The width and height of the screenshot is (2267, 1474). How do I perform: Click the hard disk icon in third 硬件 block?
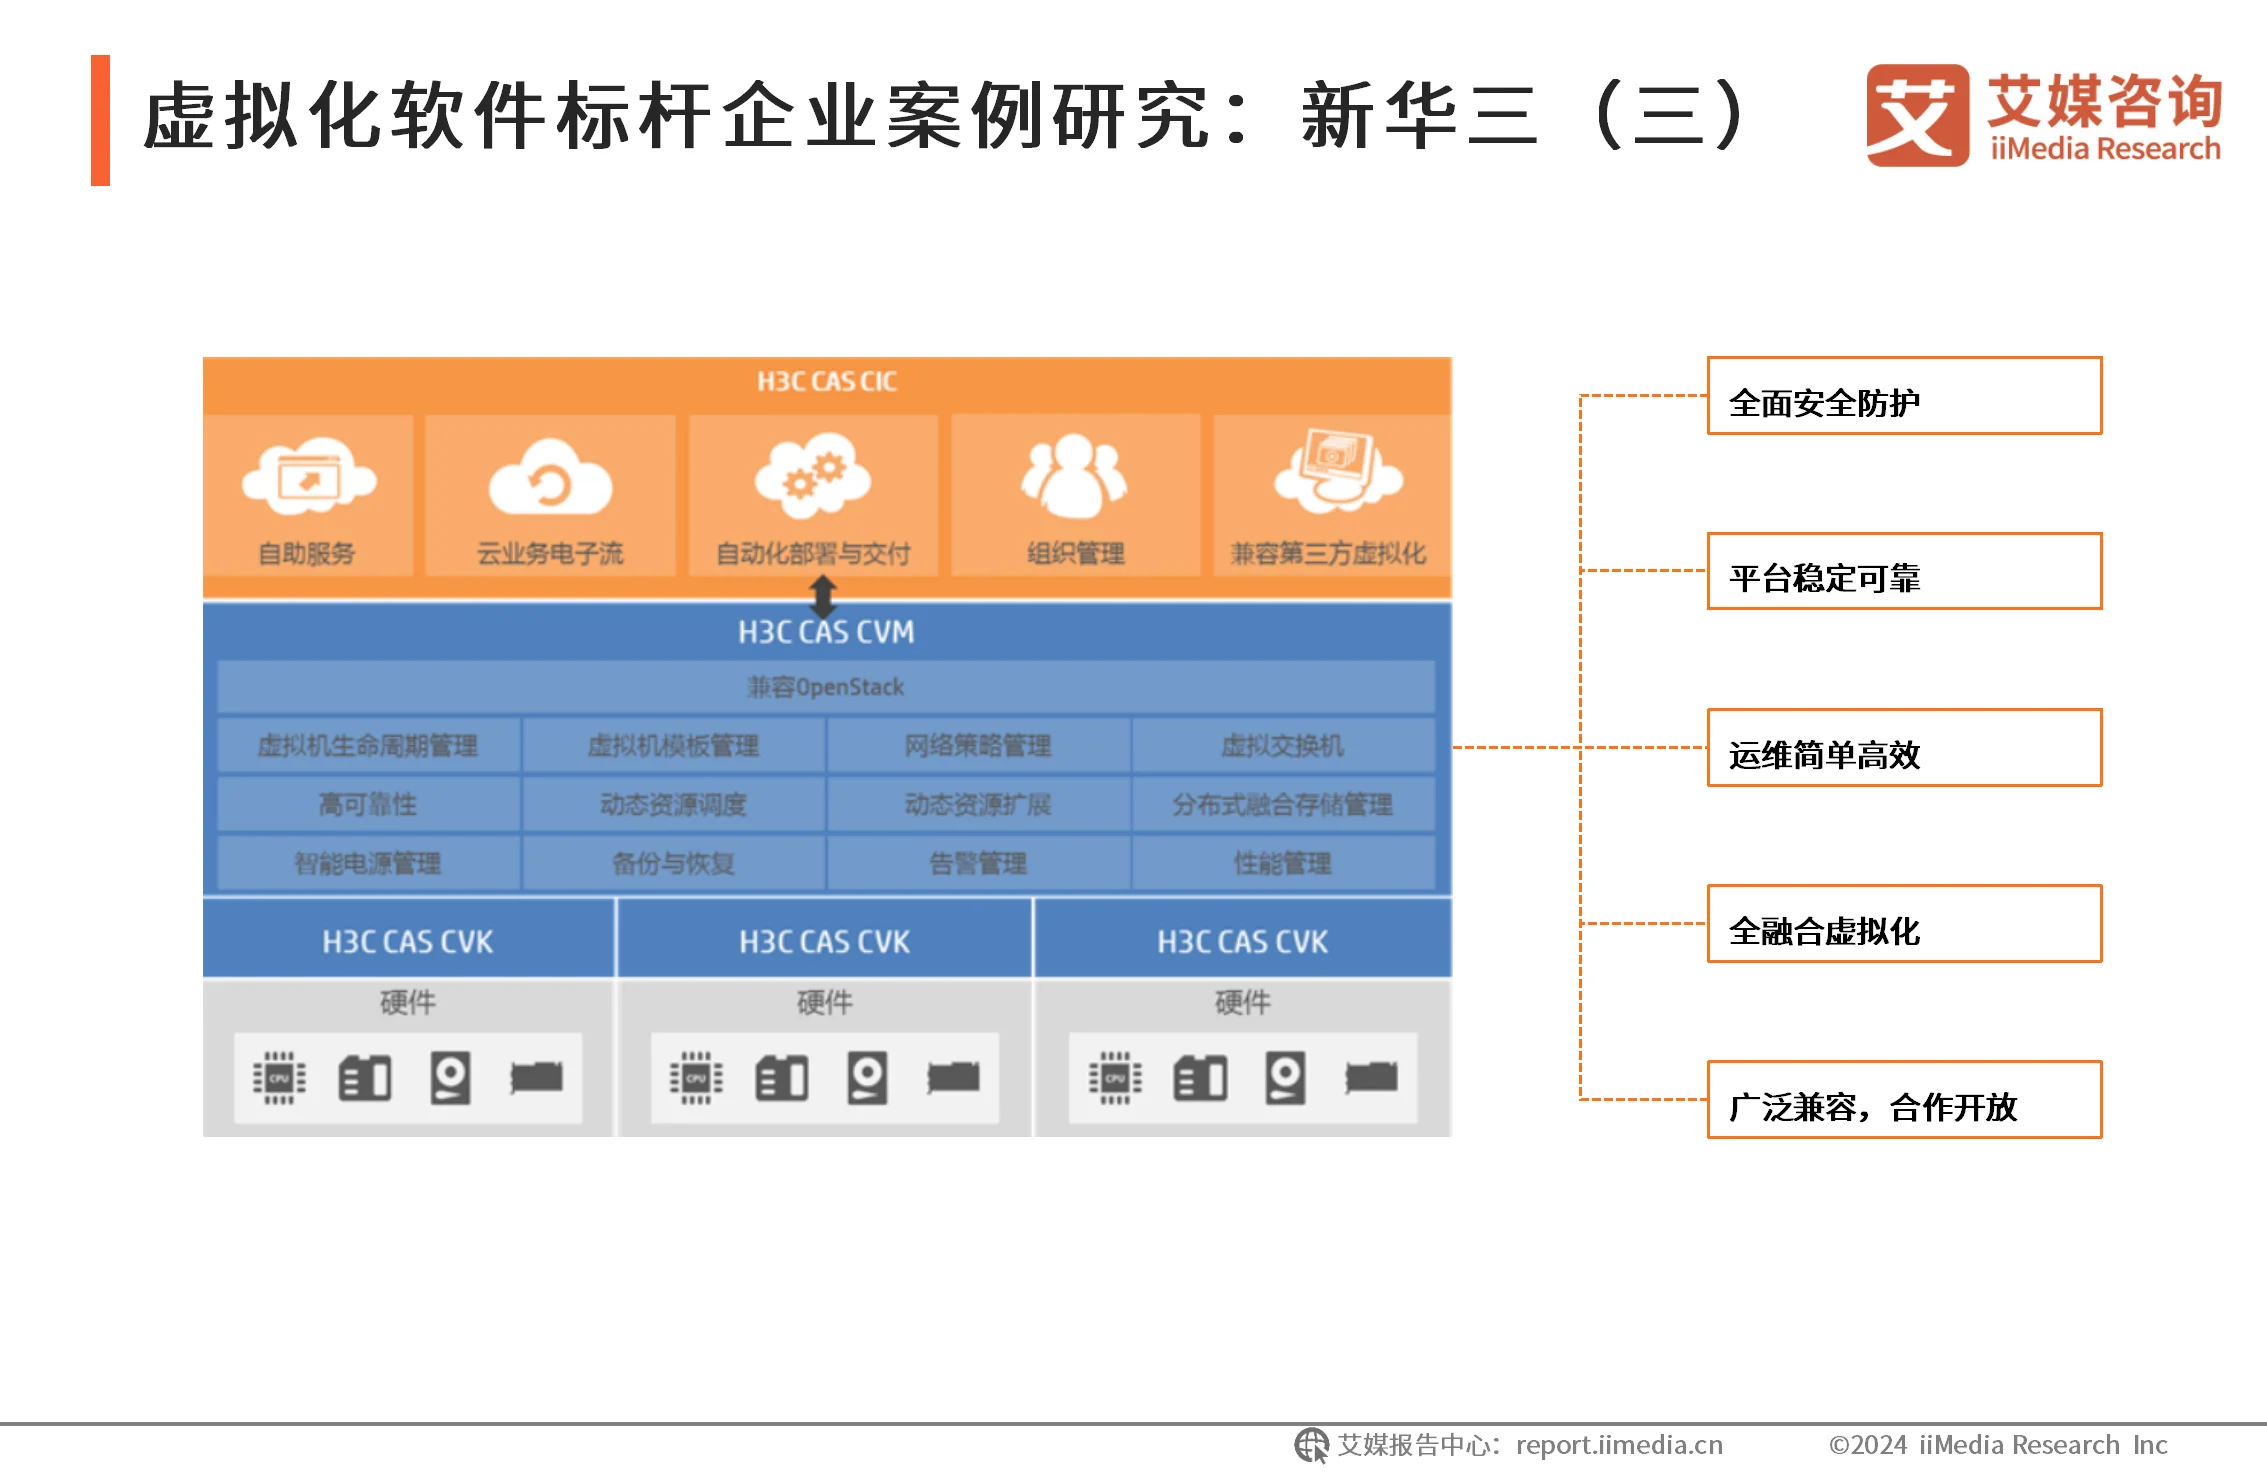tap(1285, 1078)
